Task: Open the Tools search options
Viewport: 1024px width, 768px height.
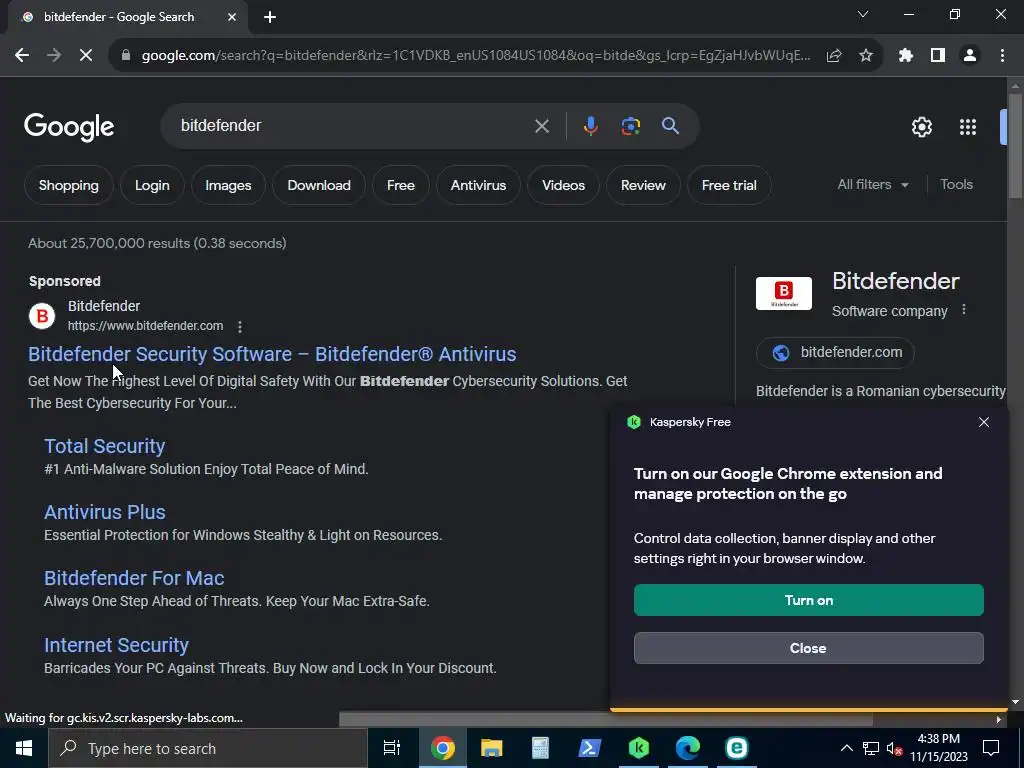Action: tap(957, 185)
